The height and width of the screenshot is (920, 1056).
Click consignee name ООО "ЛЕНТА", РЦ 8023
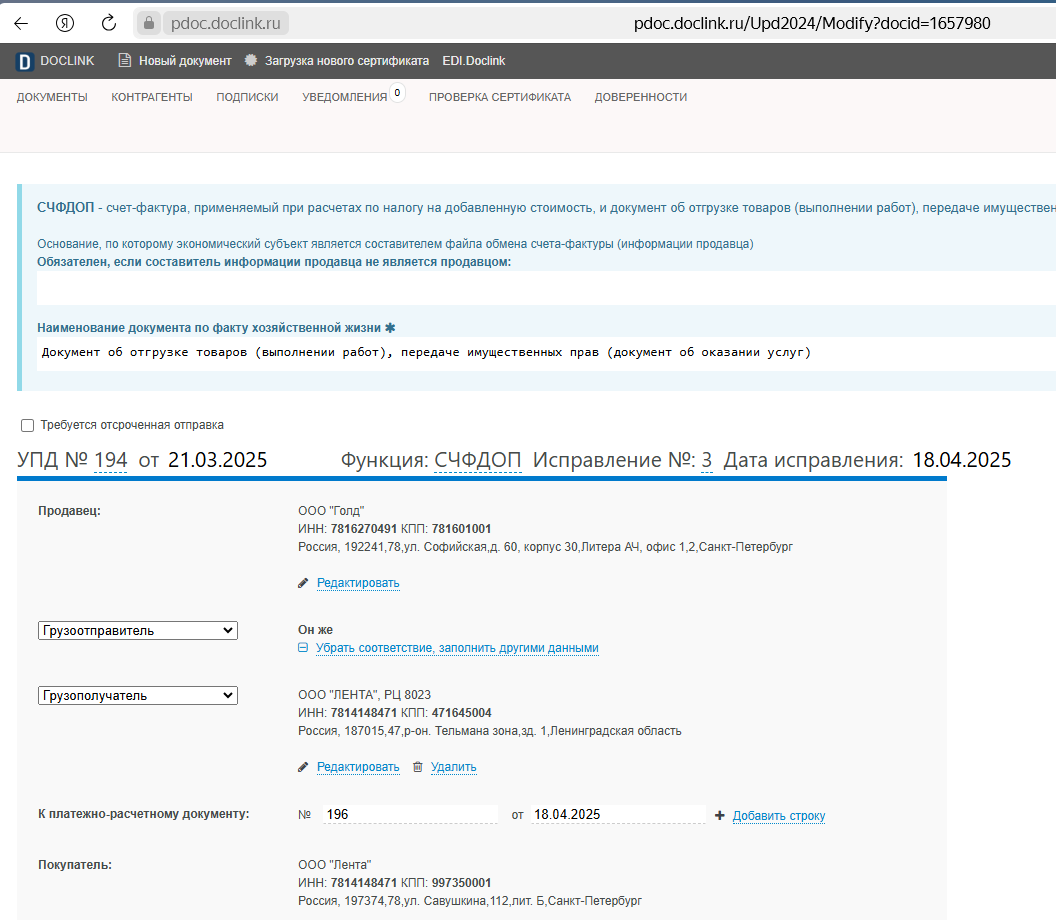[x=364, y=695]
